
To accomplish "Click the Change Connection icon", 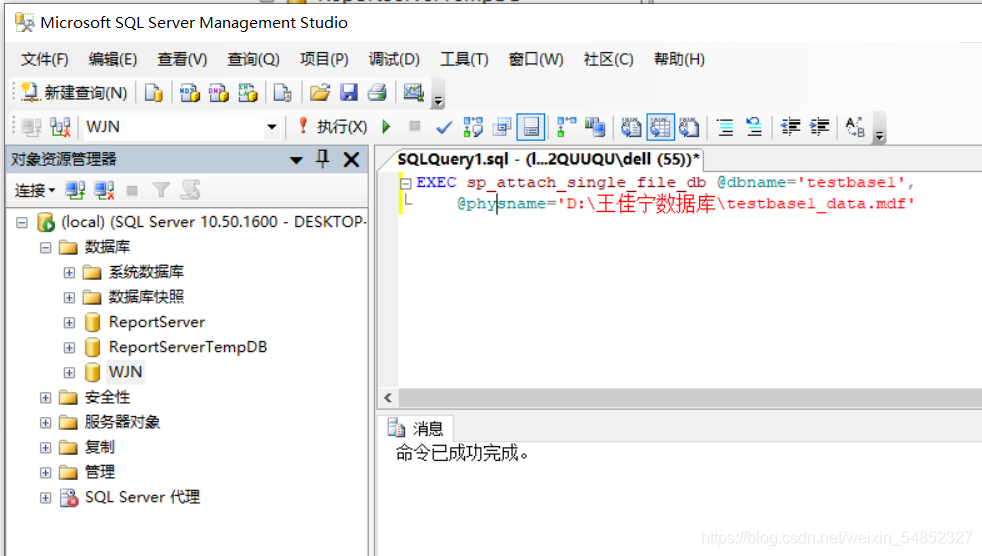I will [x=60, y=127].
